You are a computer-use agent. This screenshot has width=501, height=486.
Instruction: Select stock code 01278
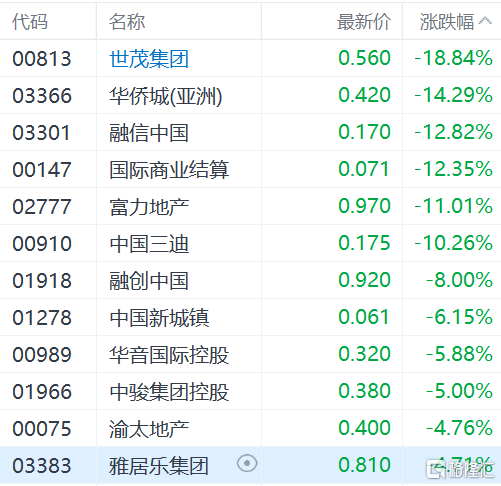(42, 318)
